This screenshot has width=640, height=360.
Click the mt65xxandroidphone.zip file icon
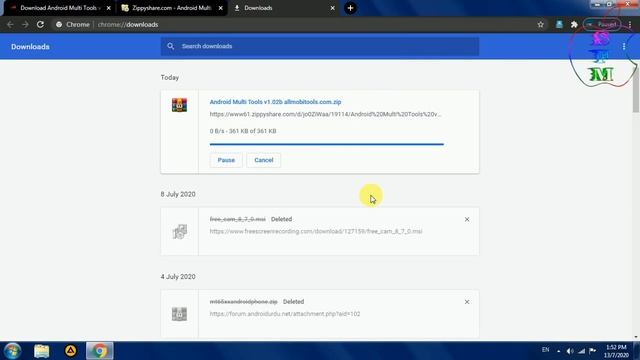tap(179, 314)
